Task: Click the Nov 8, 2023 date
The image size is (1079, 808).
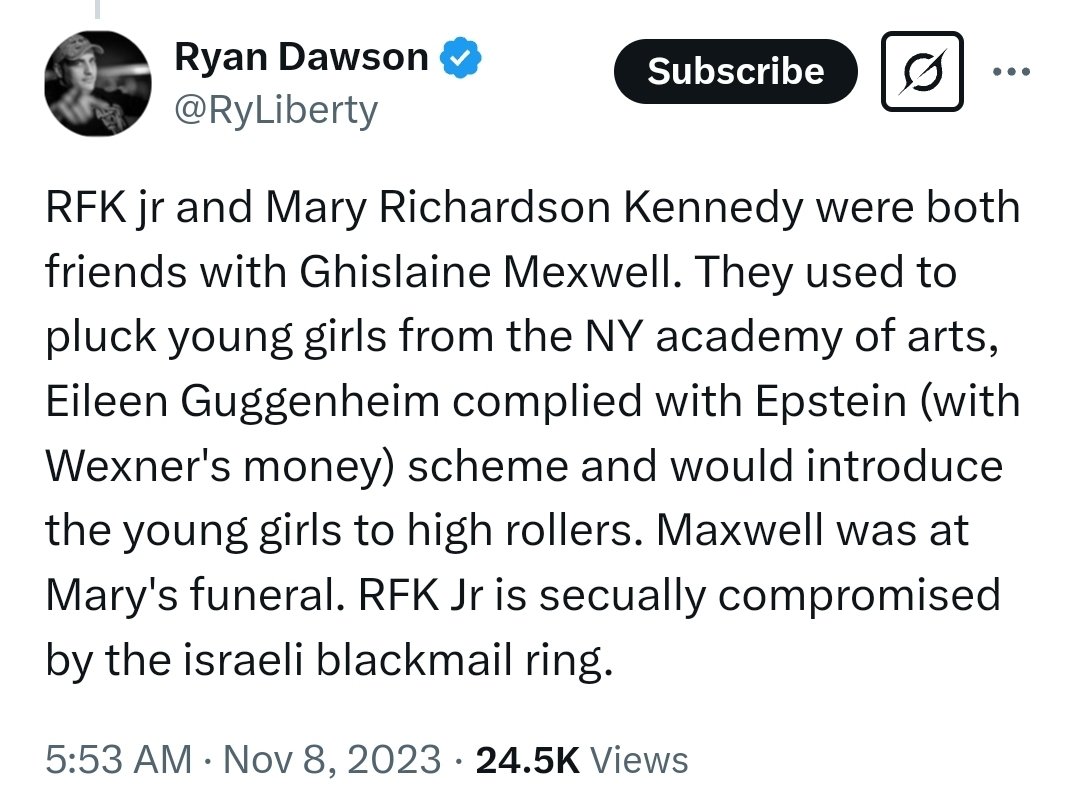Action: [x=328, y=759]
